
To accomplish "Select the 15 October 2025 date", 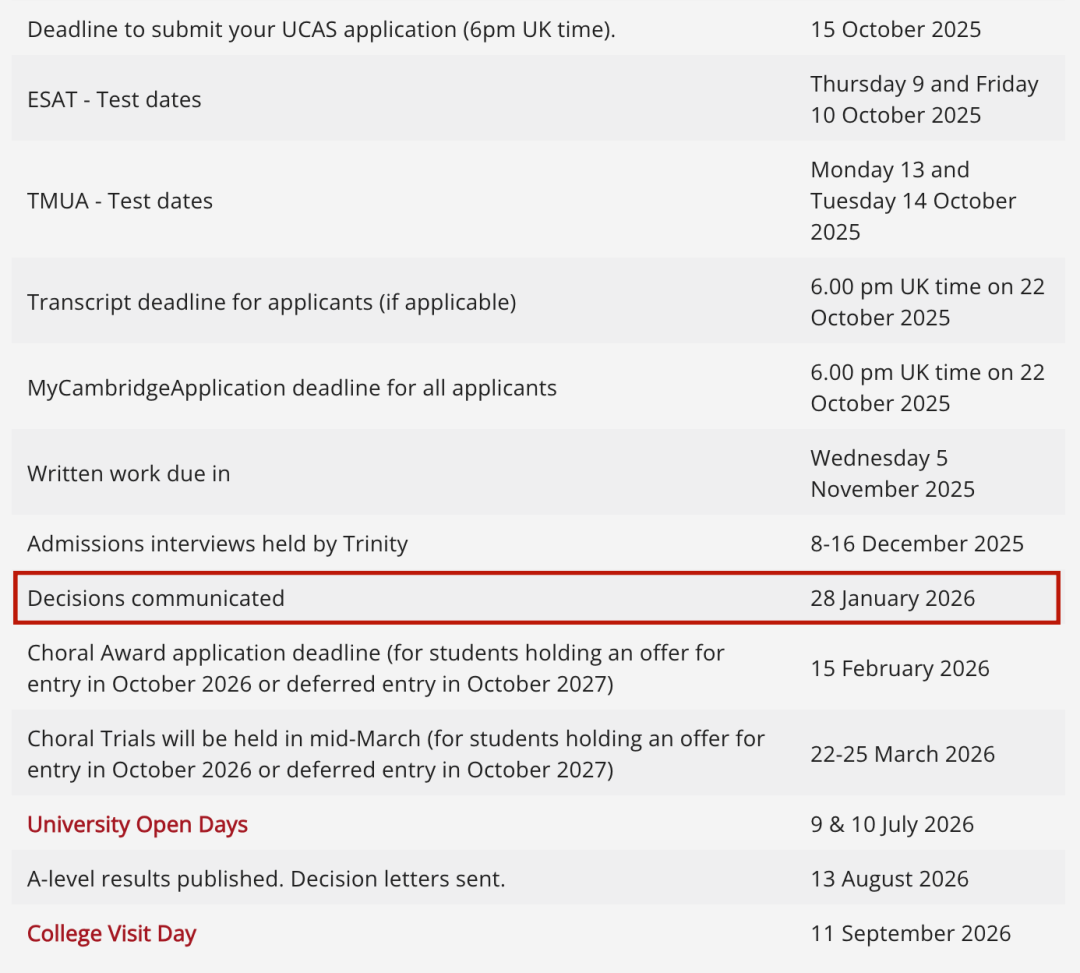I will tap(895, 29).
